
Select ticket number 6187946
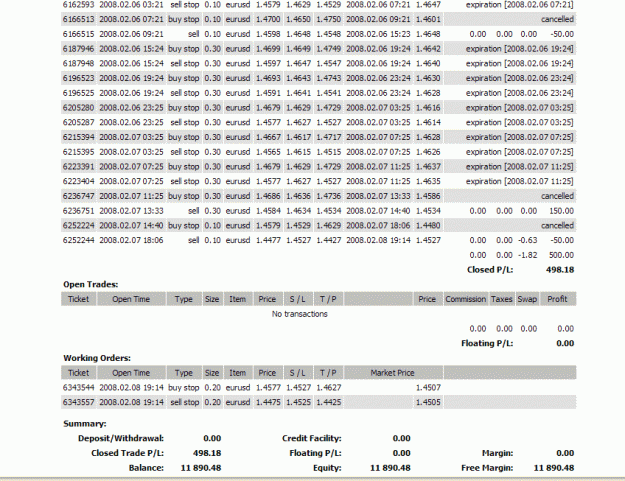pos(79,49)
